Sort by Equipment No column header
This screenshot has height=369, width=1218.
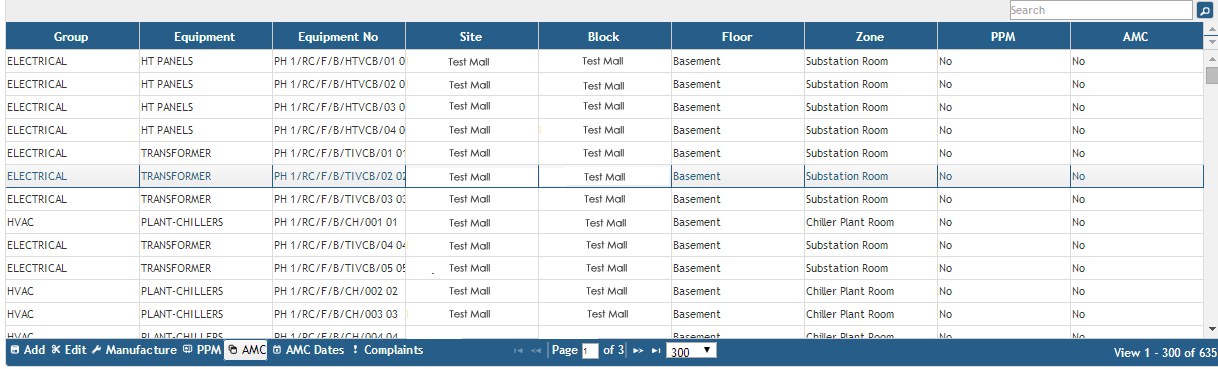(338, 37)
